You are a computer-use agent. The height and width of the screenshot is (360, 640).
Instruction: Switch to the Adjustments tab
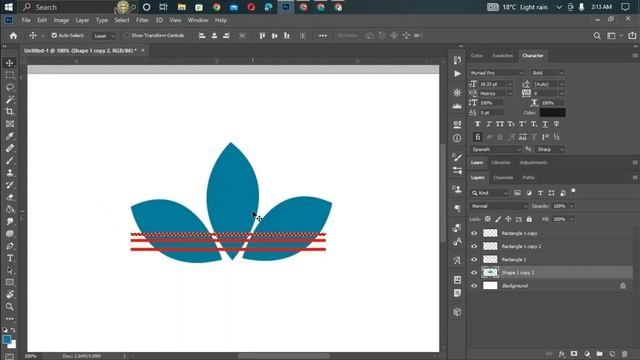[533, 162]
